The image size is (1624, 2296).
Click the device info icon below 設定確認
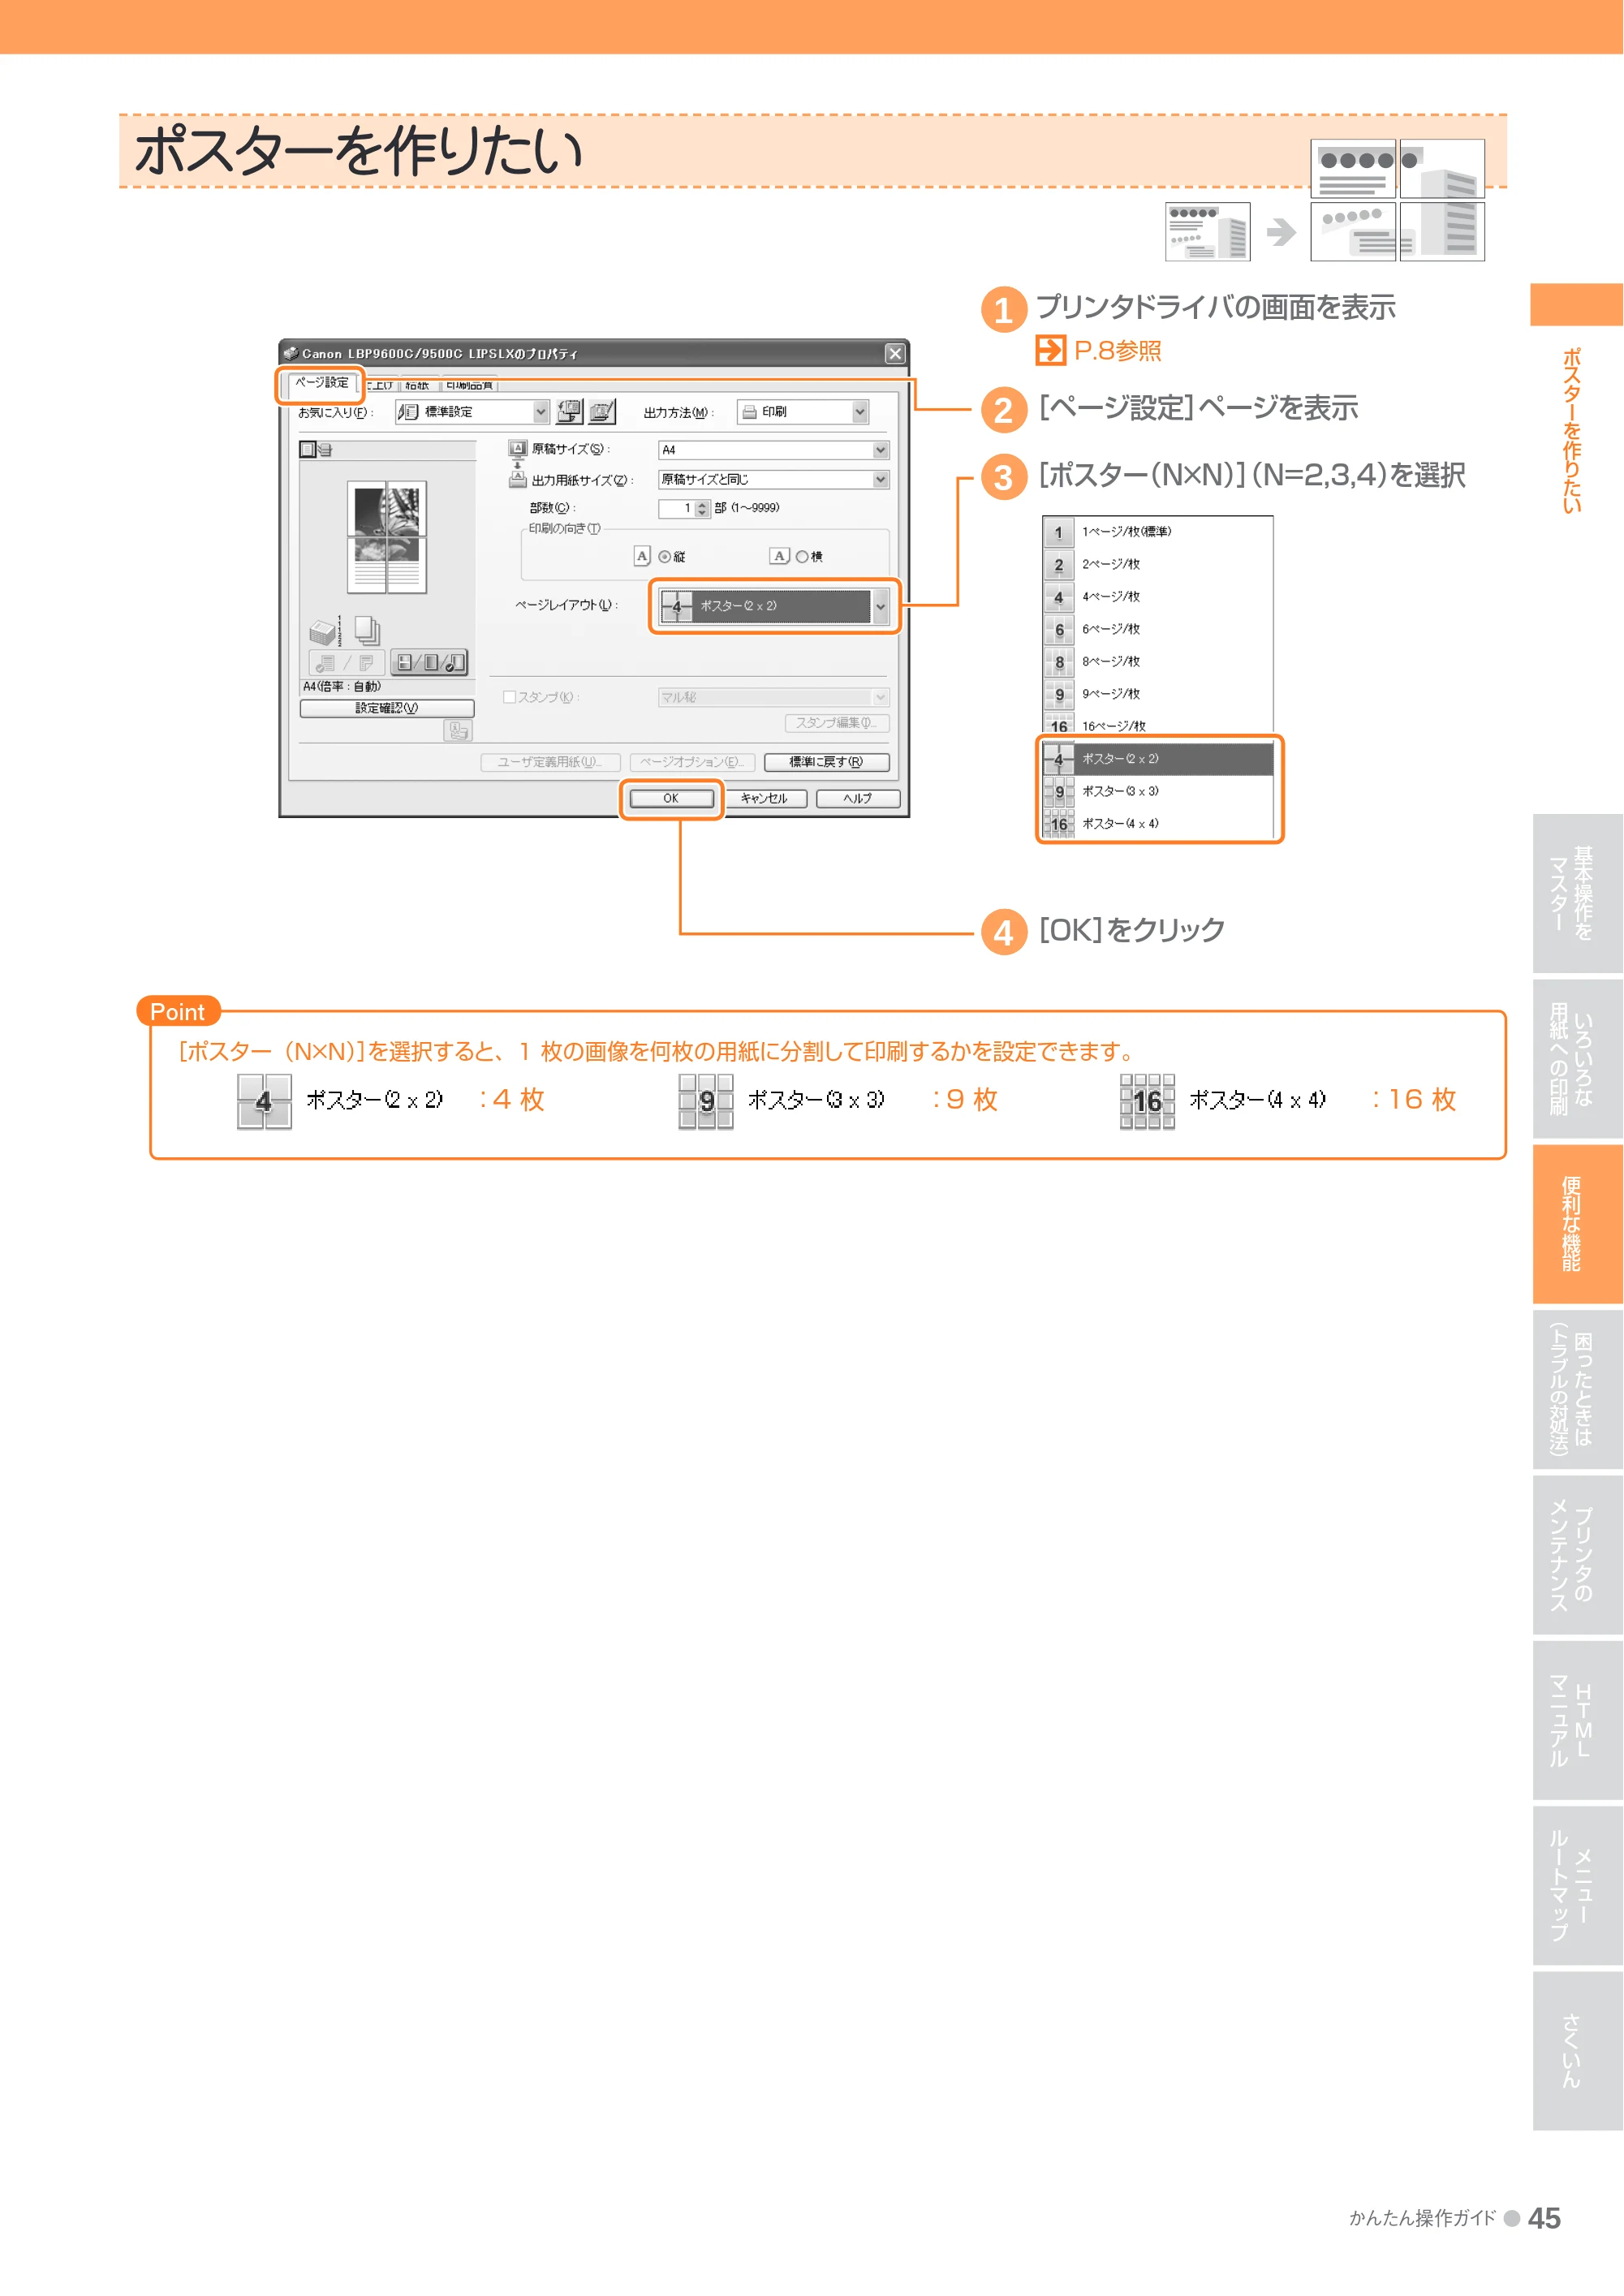(x=458, y=732)
